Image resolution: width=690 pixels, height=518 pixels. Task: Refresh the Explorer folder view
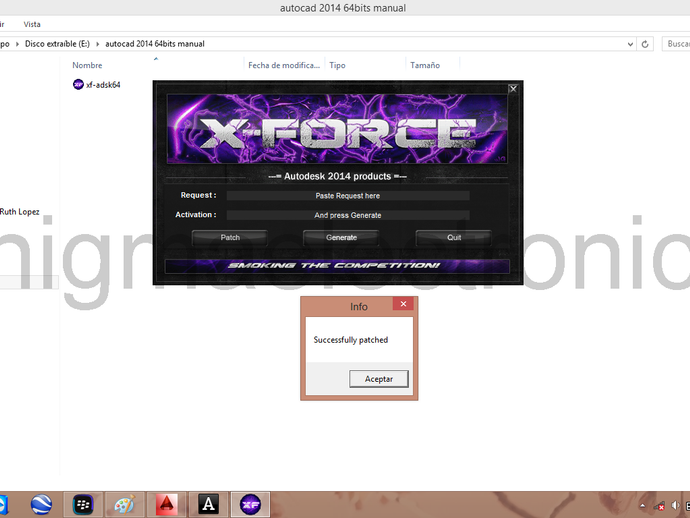click(645, 44)
